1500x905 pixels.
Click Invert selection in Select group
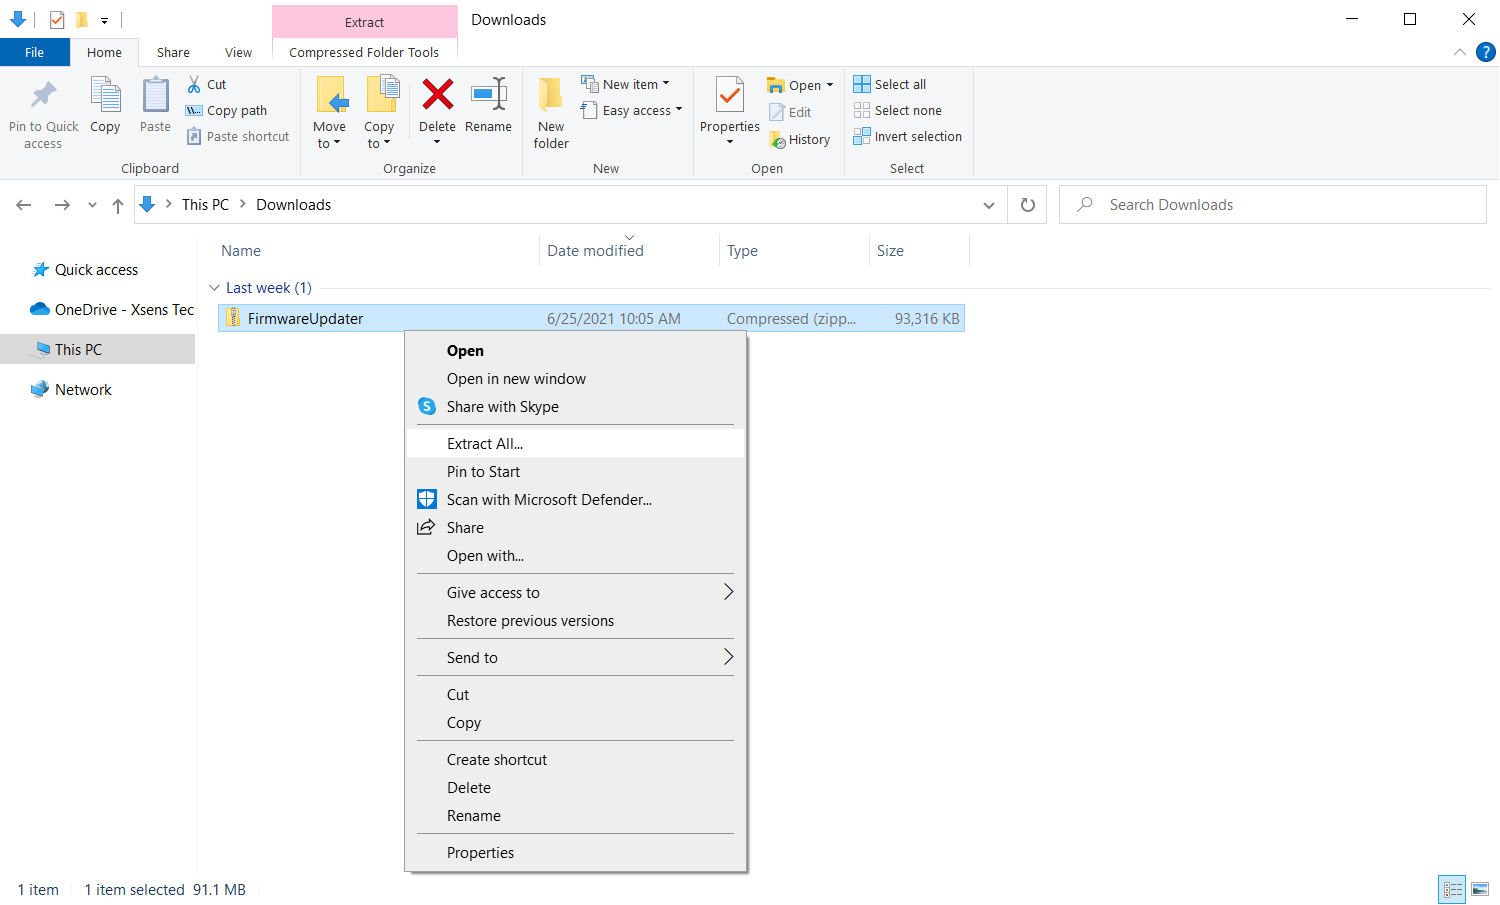point(907,137)
